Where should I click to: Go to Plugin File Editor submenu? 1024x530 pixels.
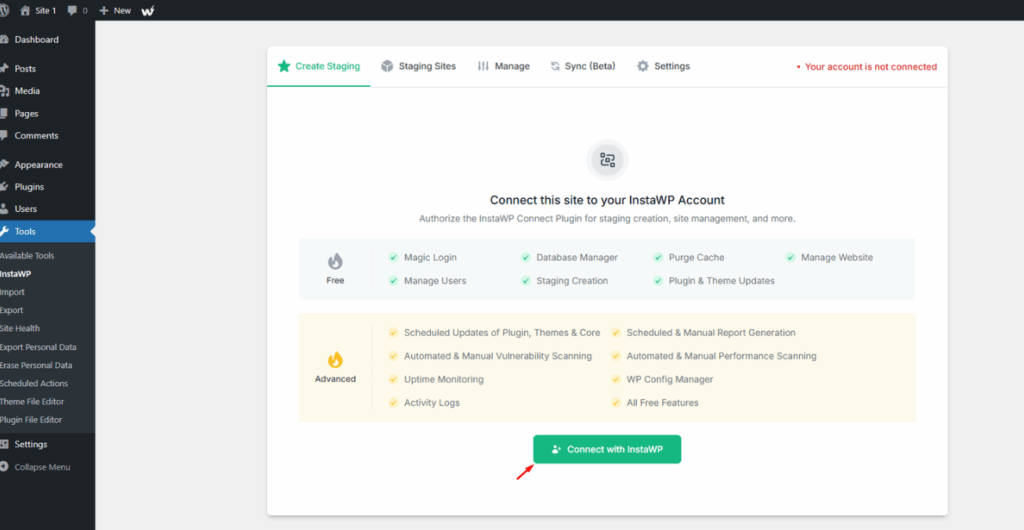(31, 420)
